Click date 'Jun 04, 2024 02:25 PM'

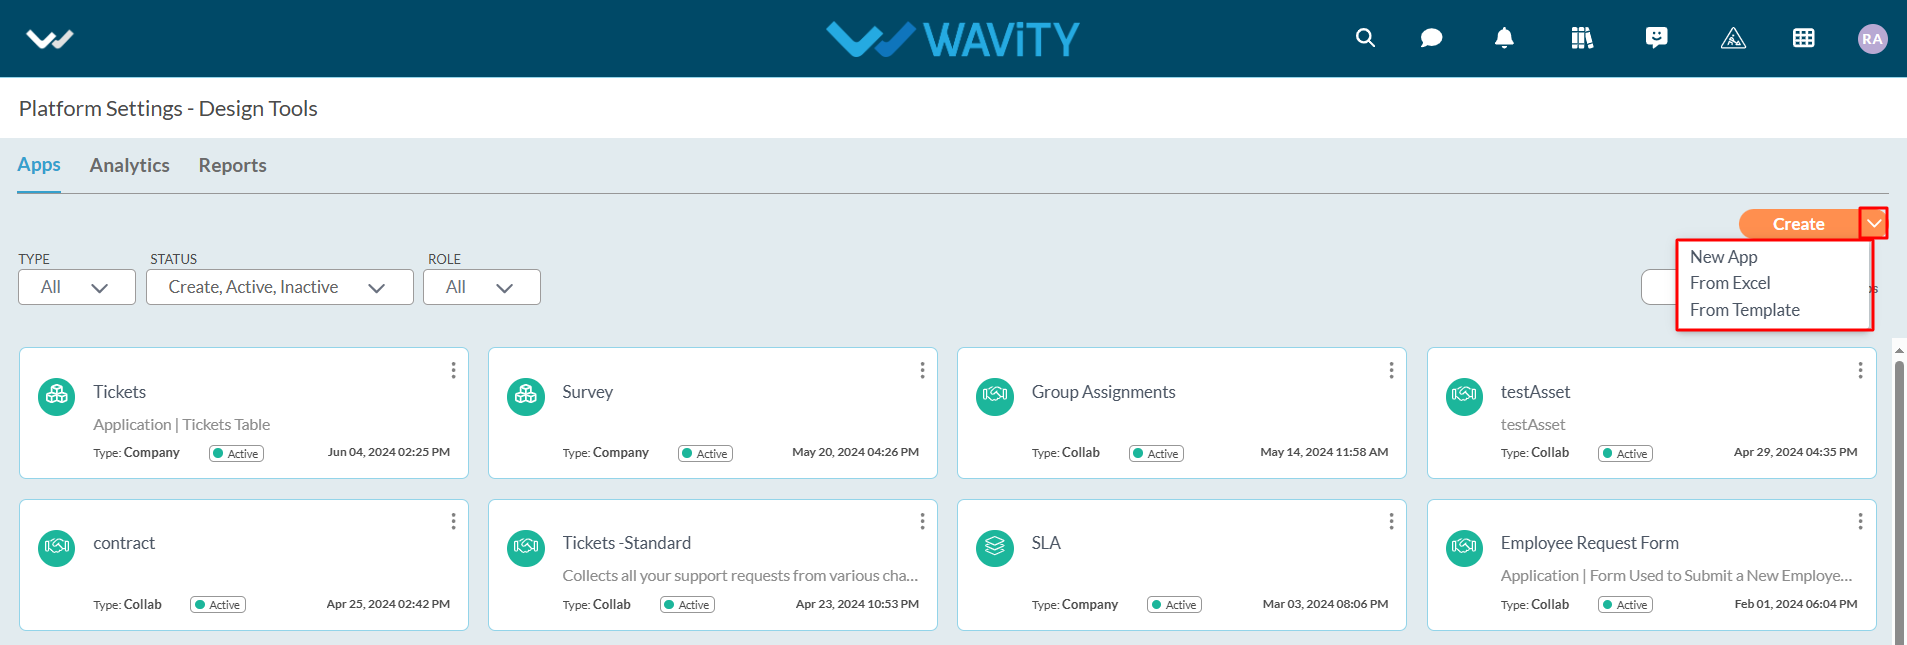tap(389, 452)
